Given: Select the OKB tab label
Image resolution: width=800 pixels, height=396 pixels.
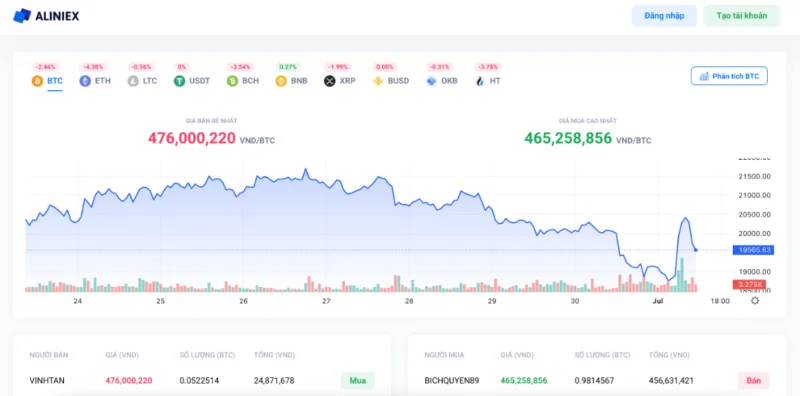Looking at the screenshot, I should pyautogui.click(x=449, y=81).
